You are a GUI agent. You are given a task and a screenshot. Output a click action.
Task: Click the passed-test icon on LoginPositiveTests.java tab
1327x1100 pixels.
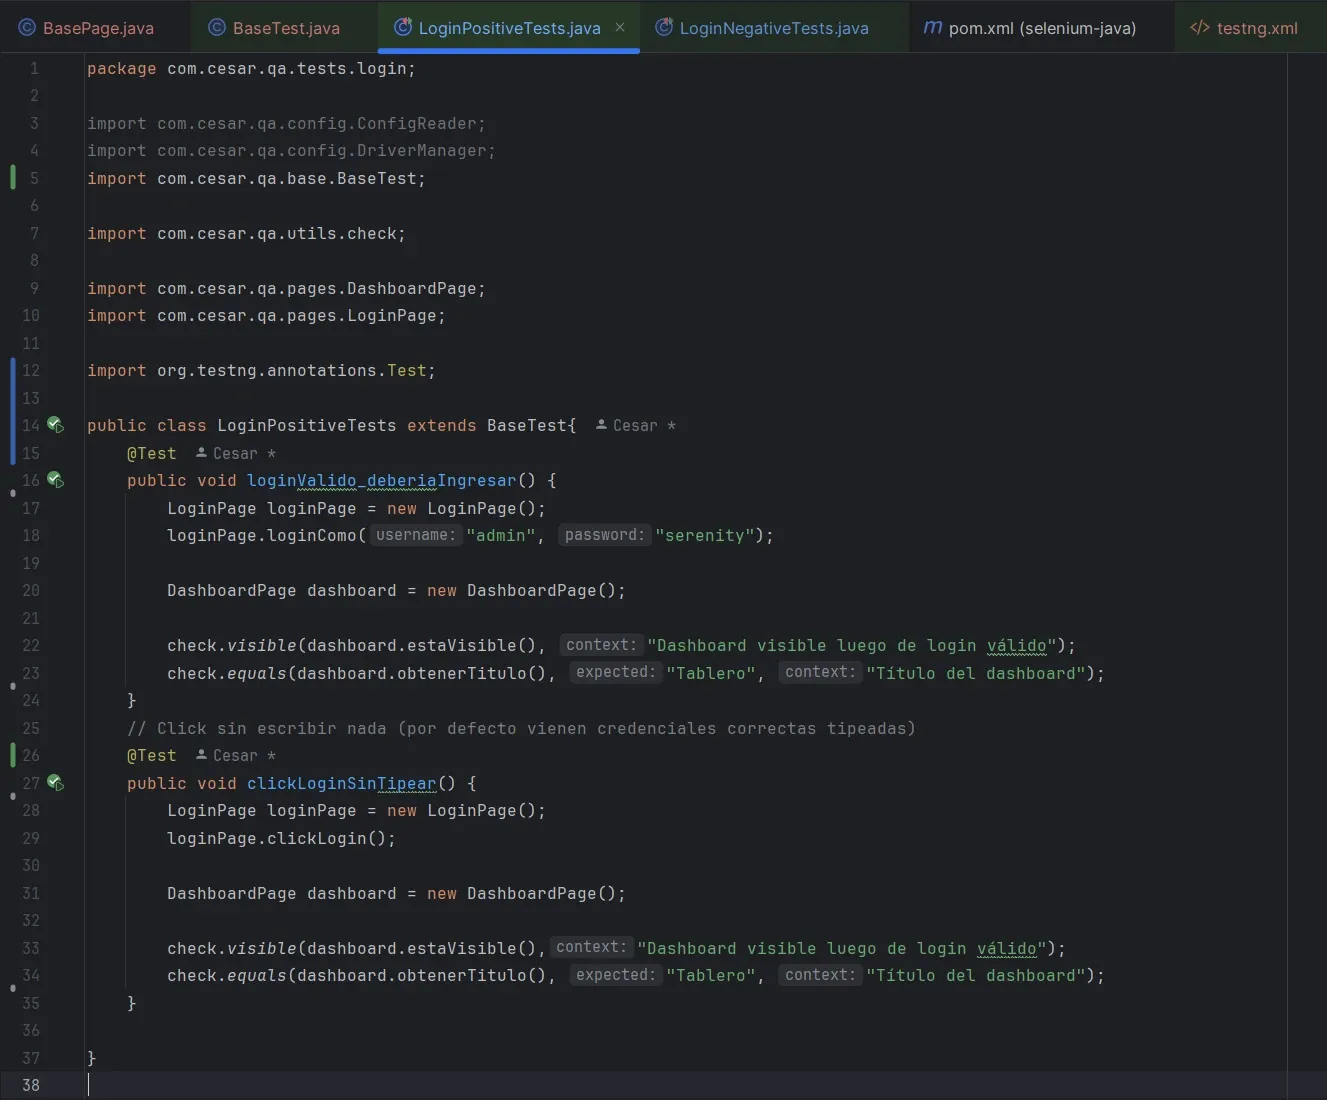click(402, 28)
